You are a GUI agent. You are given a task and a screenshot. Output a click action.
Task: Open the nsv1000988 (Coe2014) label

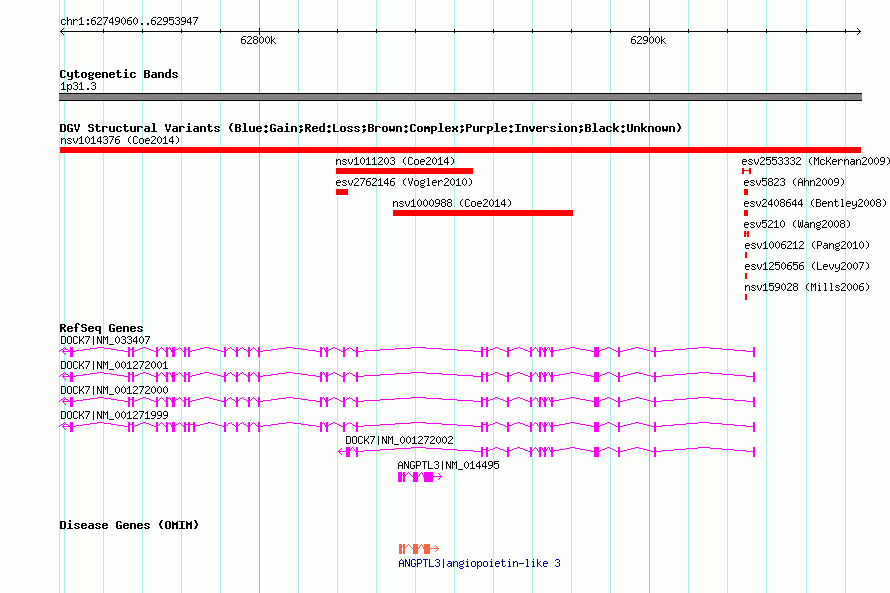[452, 203]
